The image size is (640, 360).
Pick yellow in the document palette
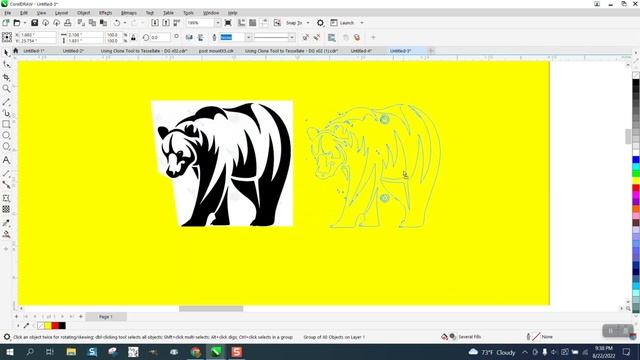coord(48,326)
